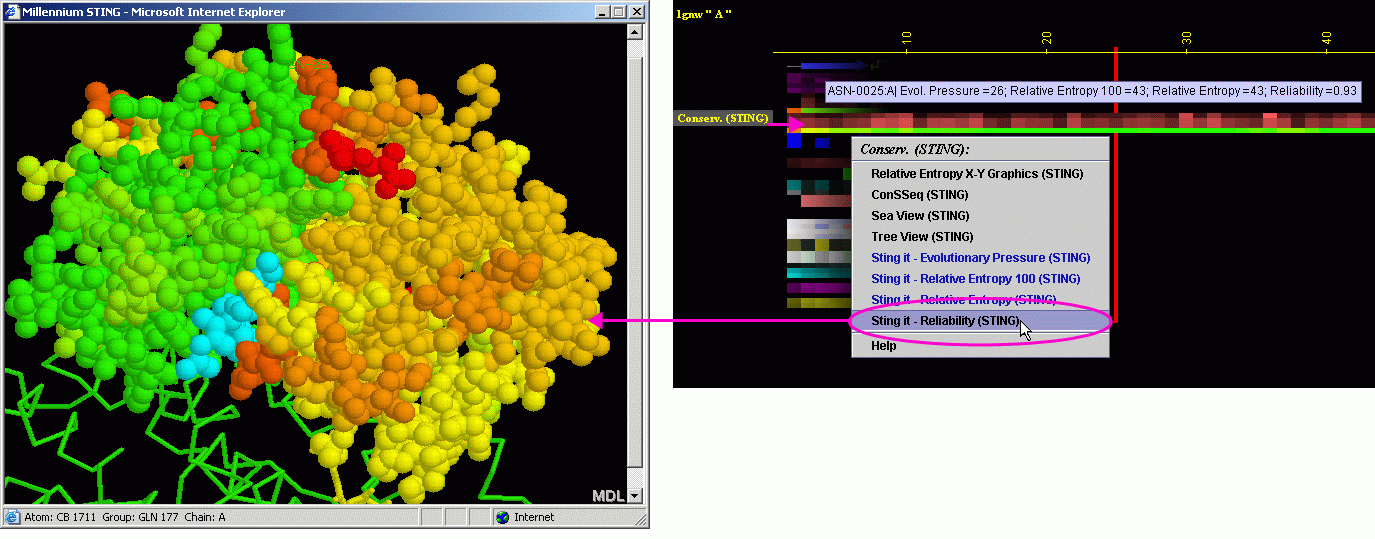1375x539 pixels.
Task: Click the MDL logo in the molecule viewer
Action: [x=607, y=495]
